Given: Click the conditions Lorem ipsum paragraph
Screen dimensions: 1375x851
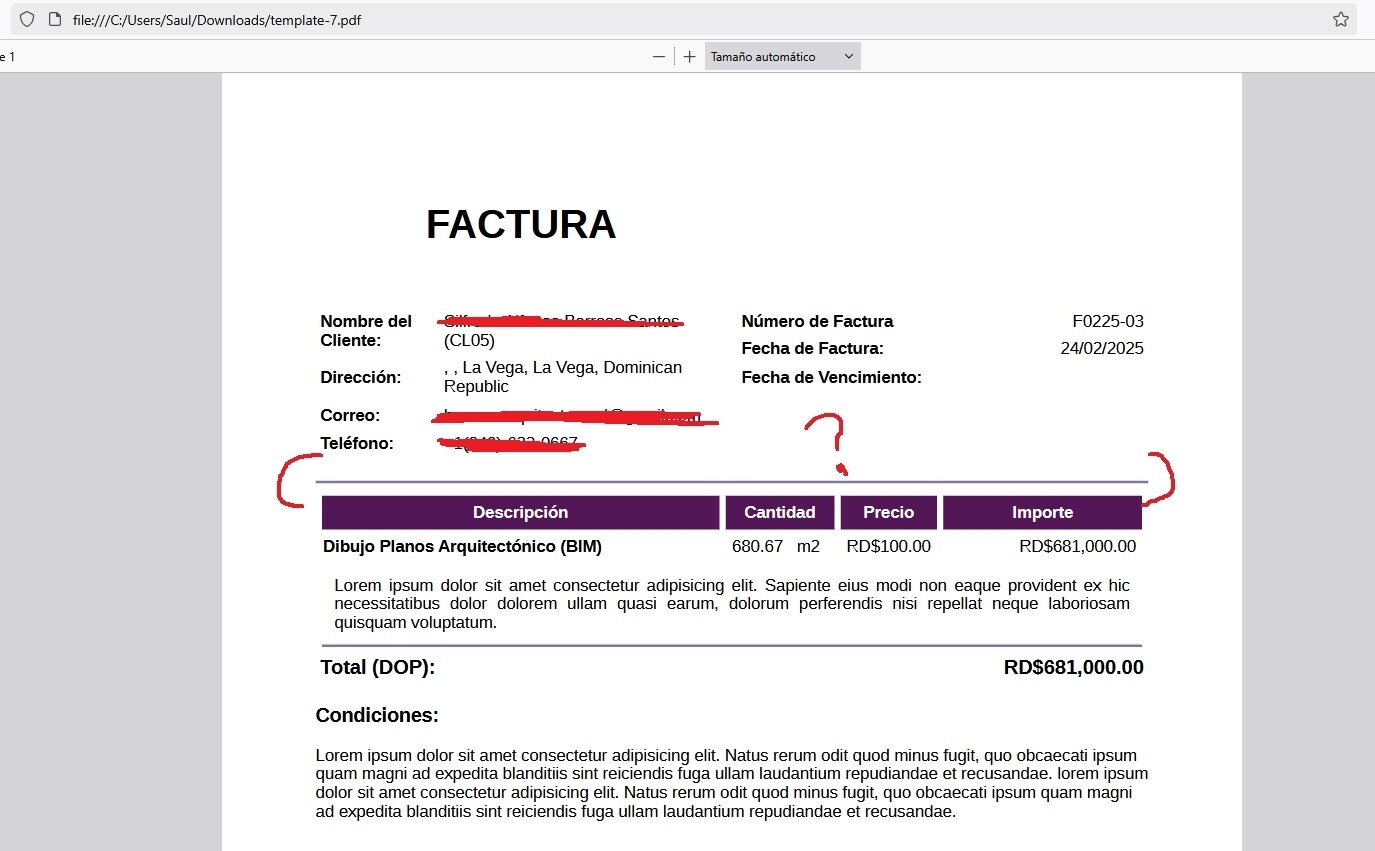Looking at the screenshot, I should pyautogui.click(x=731, y=784).
